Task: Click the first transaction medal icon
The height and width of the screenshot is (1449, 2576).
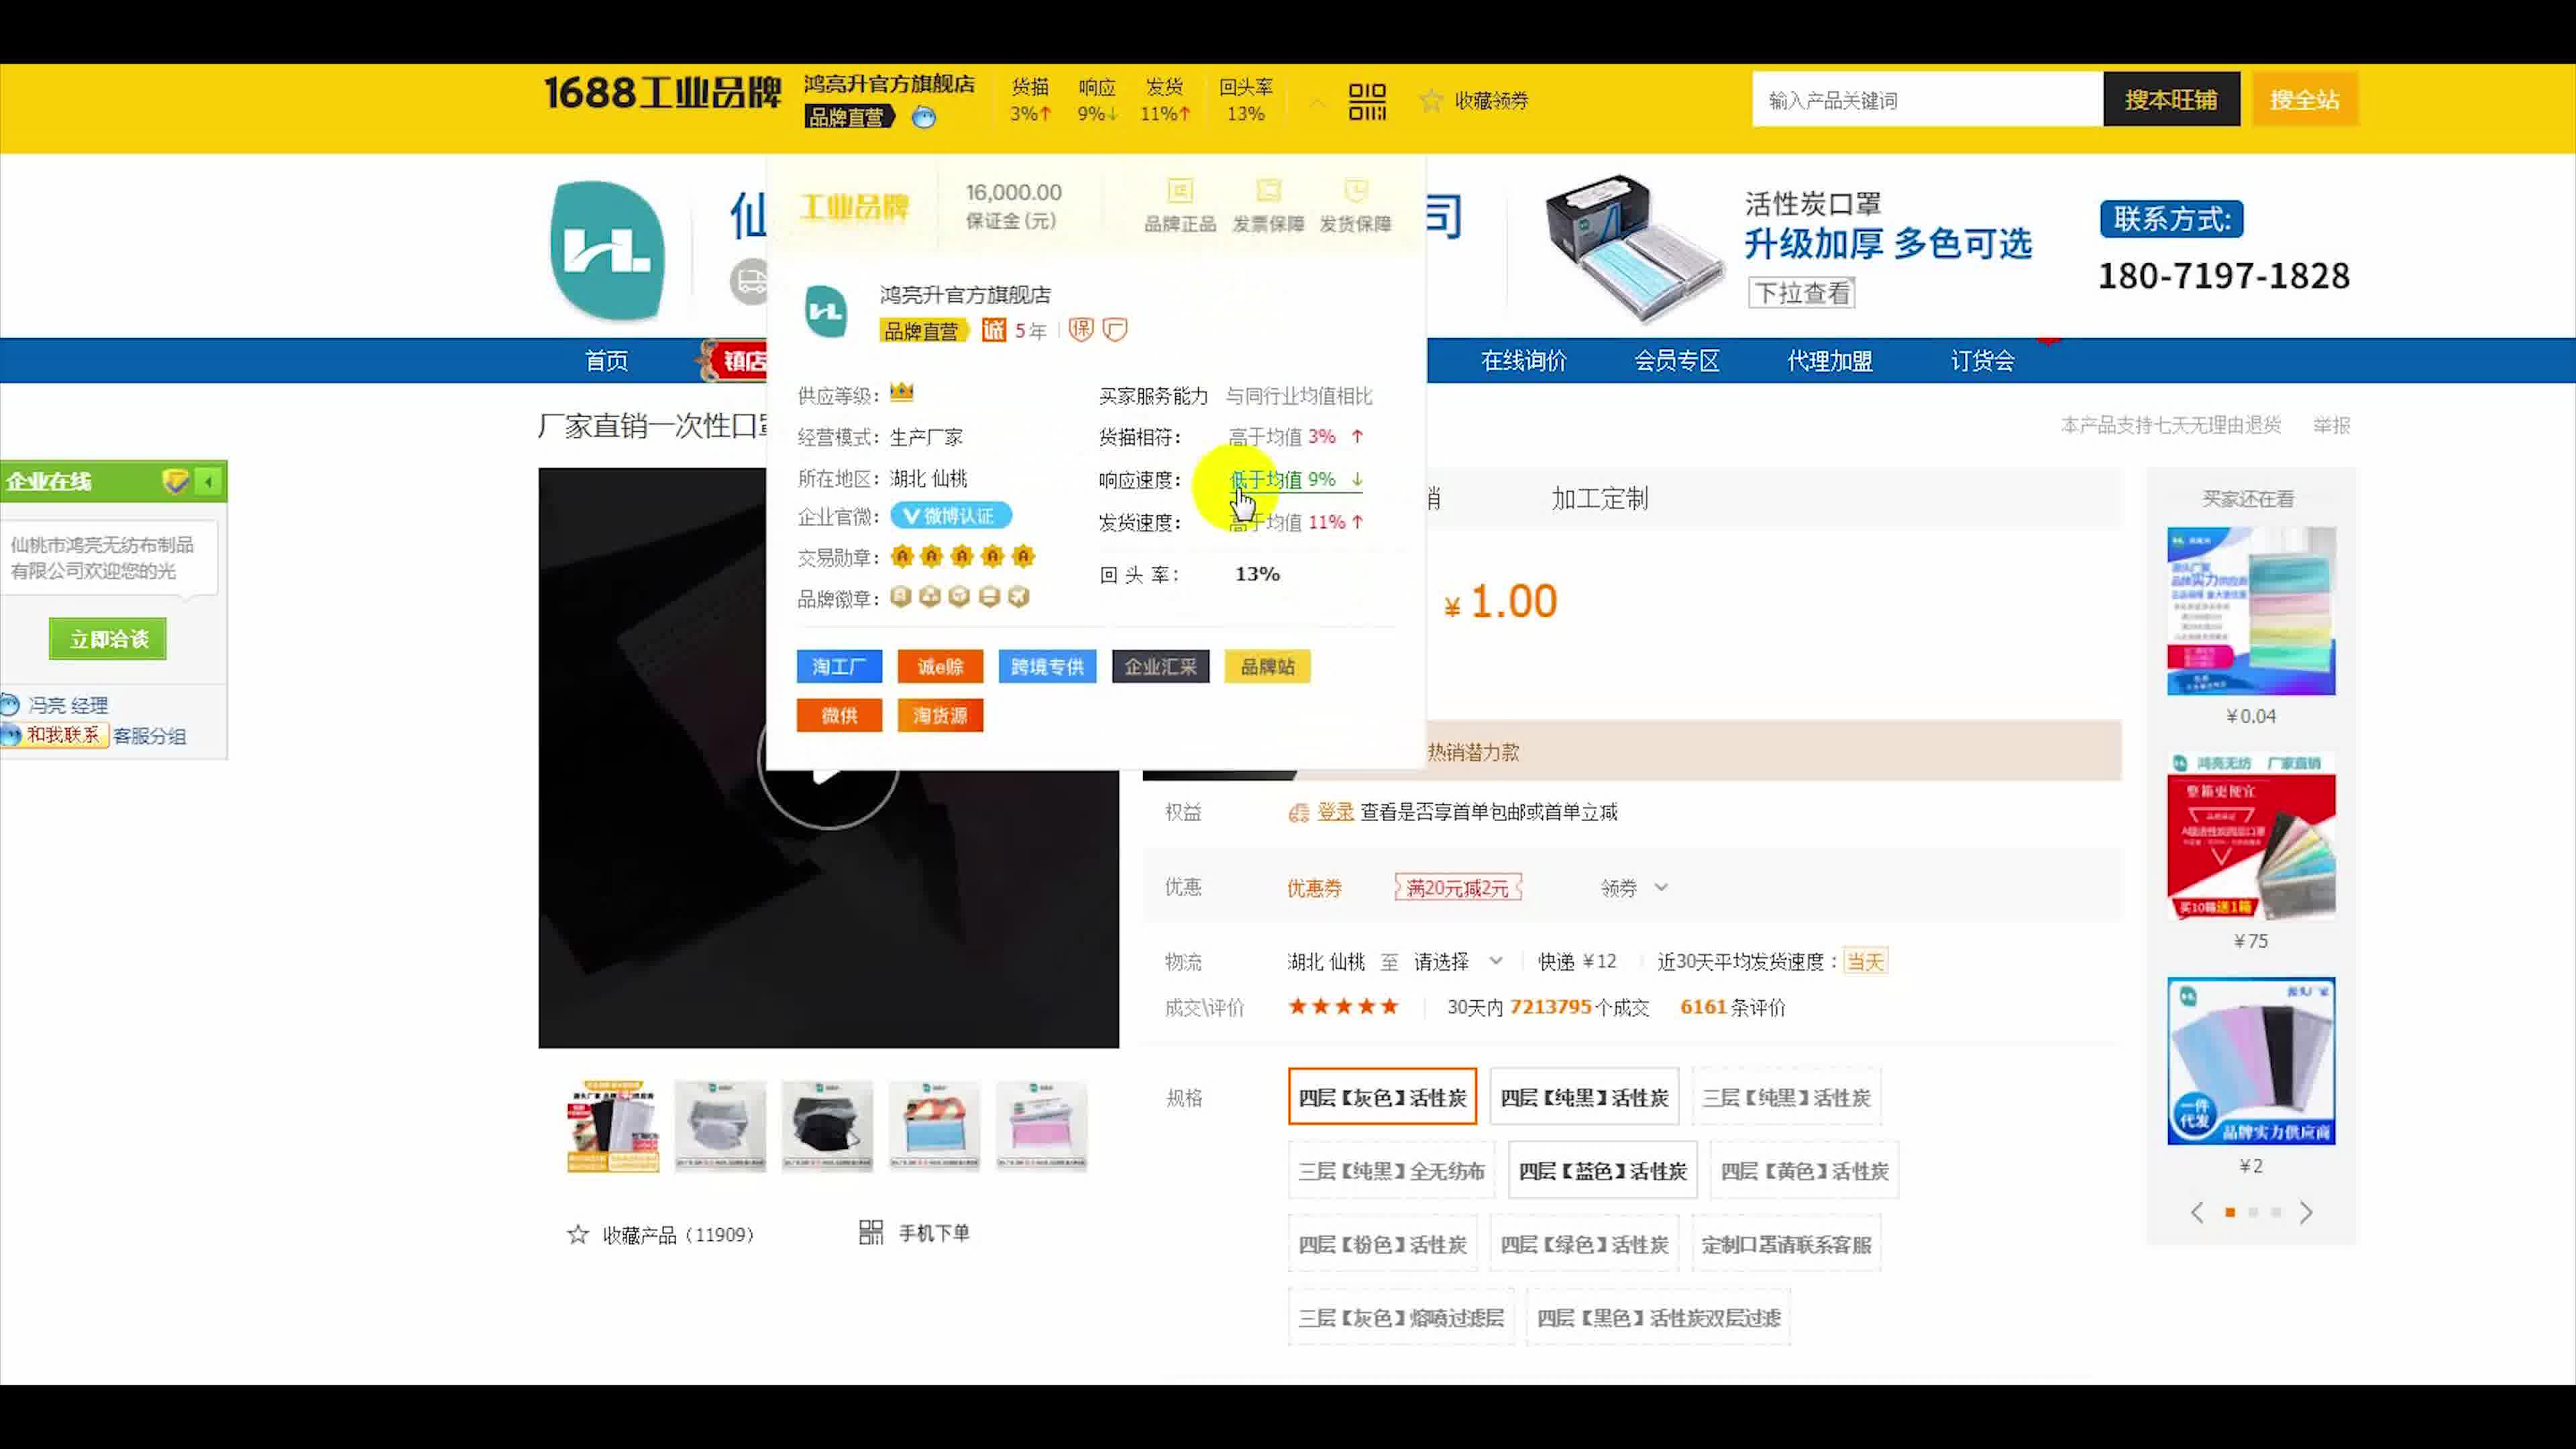Action: pyautogui.click(x=902, y=556)
